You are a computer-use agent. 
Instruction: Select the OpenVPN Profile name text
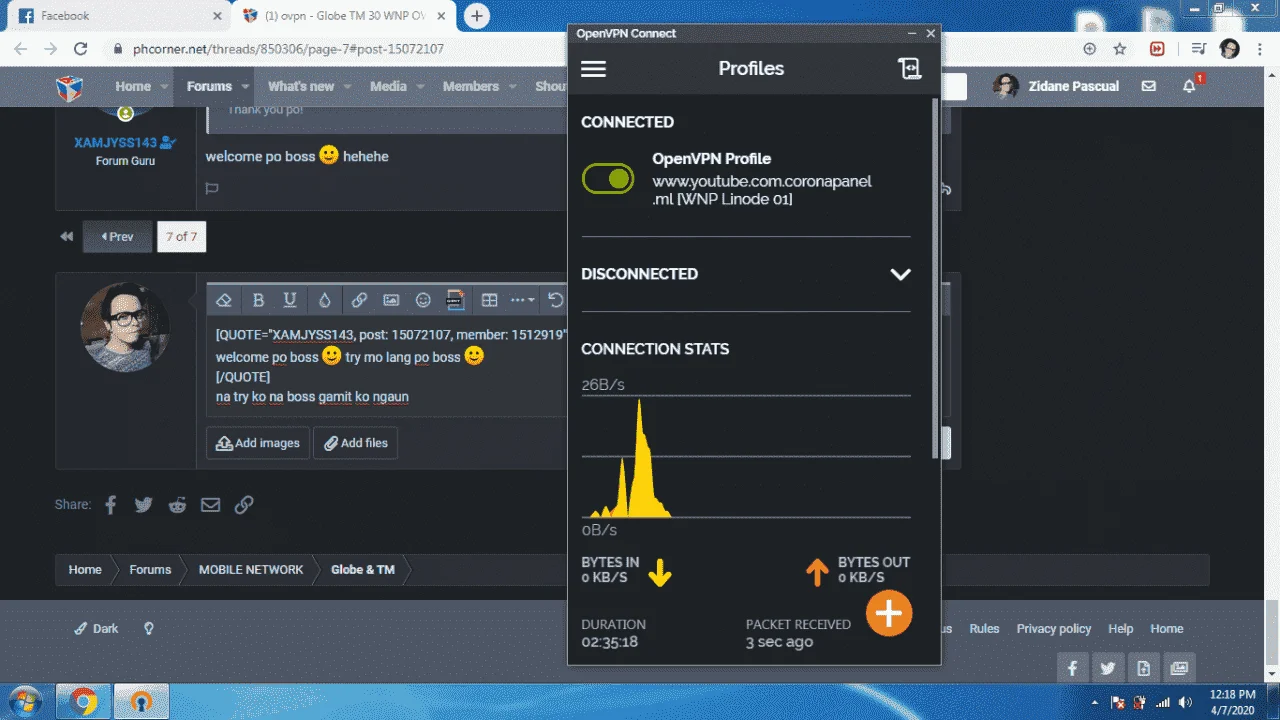pos(711,158)
